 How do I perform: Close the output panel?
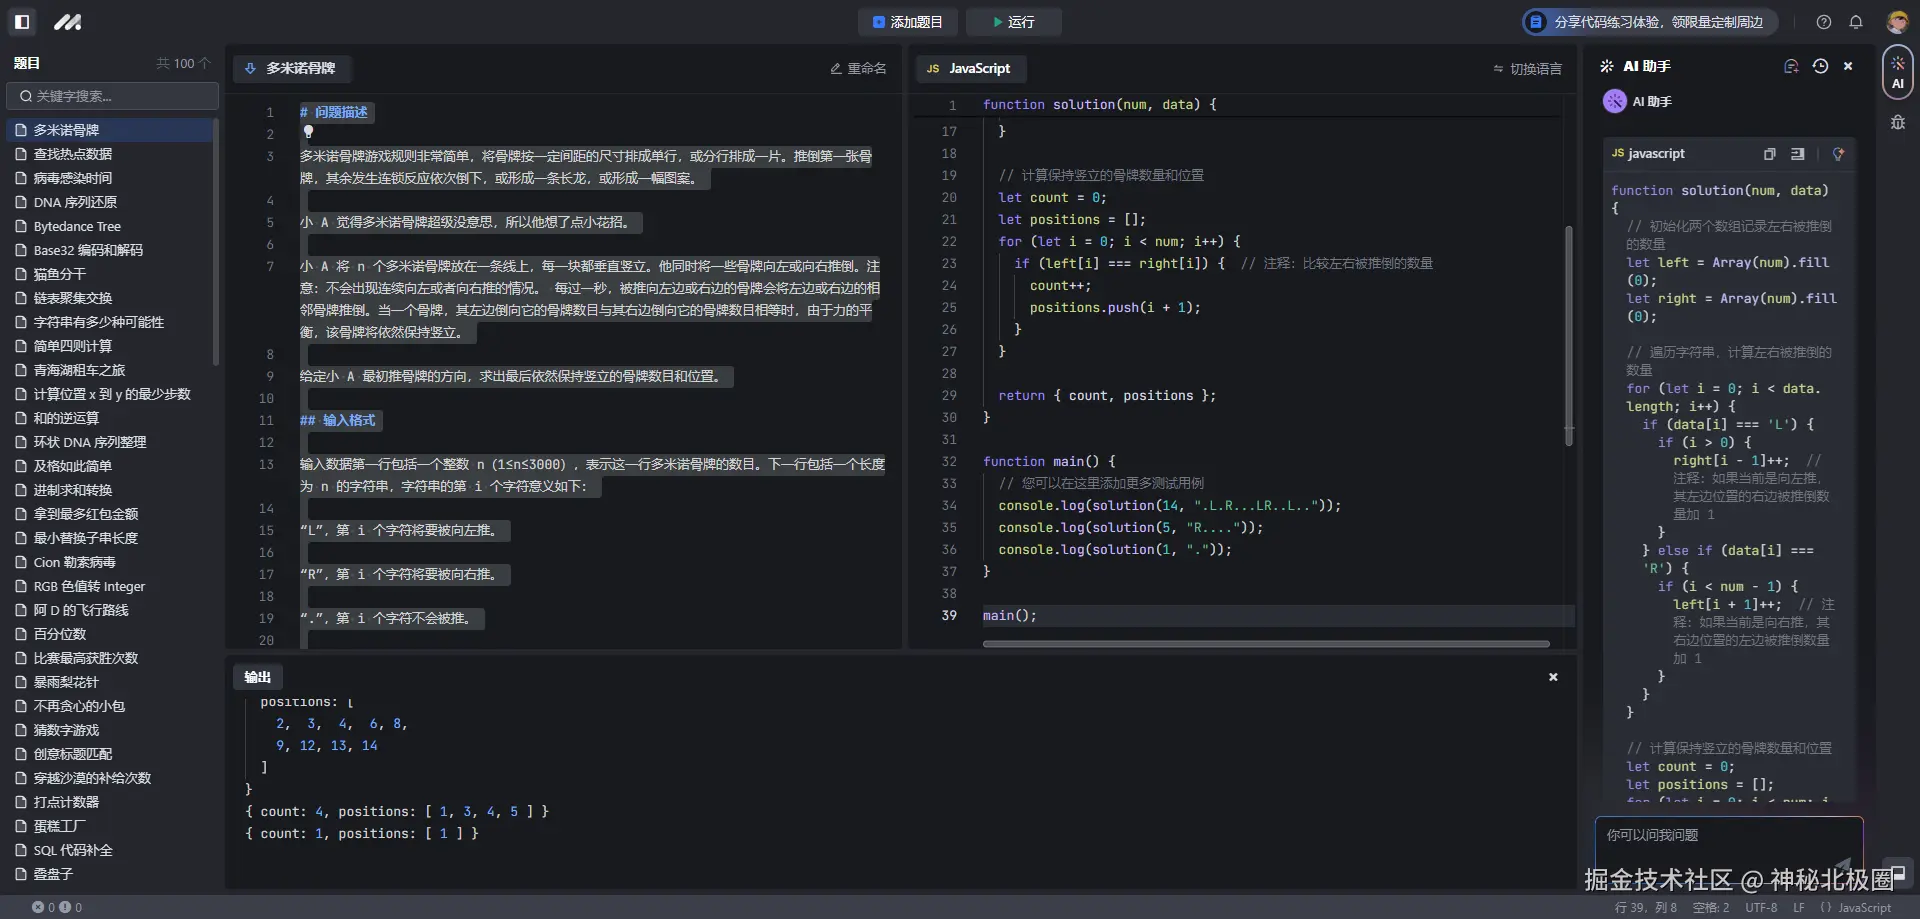[x=1553, y=677]
